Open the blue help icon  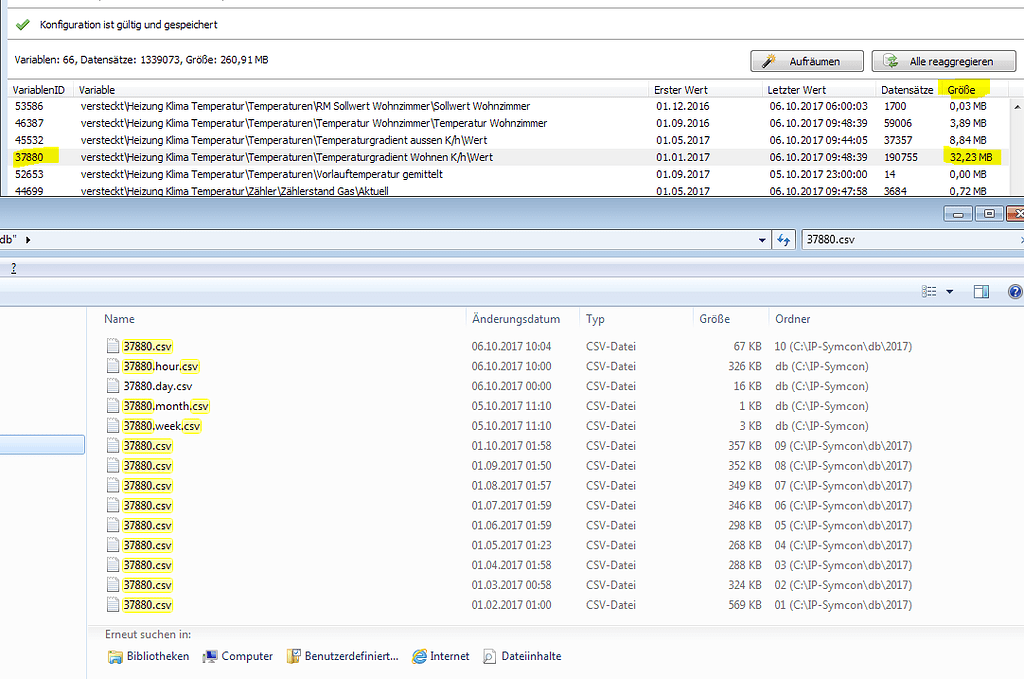(x=1016, y=291)
